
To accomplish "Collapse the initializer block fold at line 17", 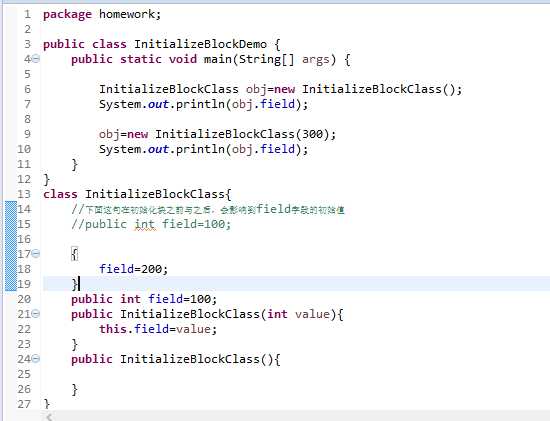I will tap(36, 253).
